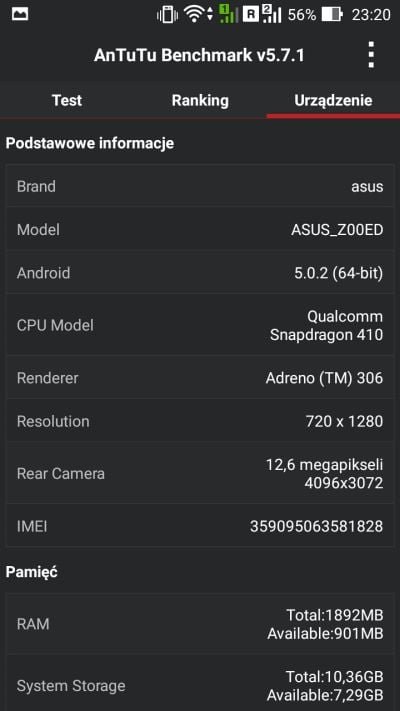Open the three-dot overflow menu
Screen dimensions: 400x711
pyautogui.click(x=371, y=55)
